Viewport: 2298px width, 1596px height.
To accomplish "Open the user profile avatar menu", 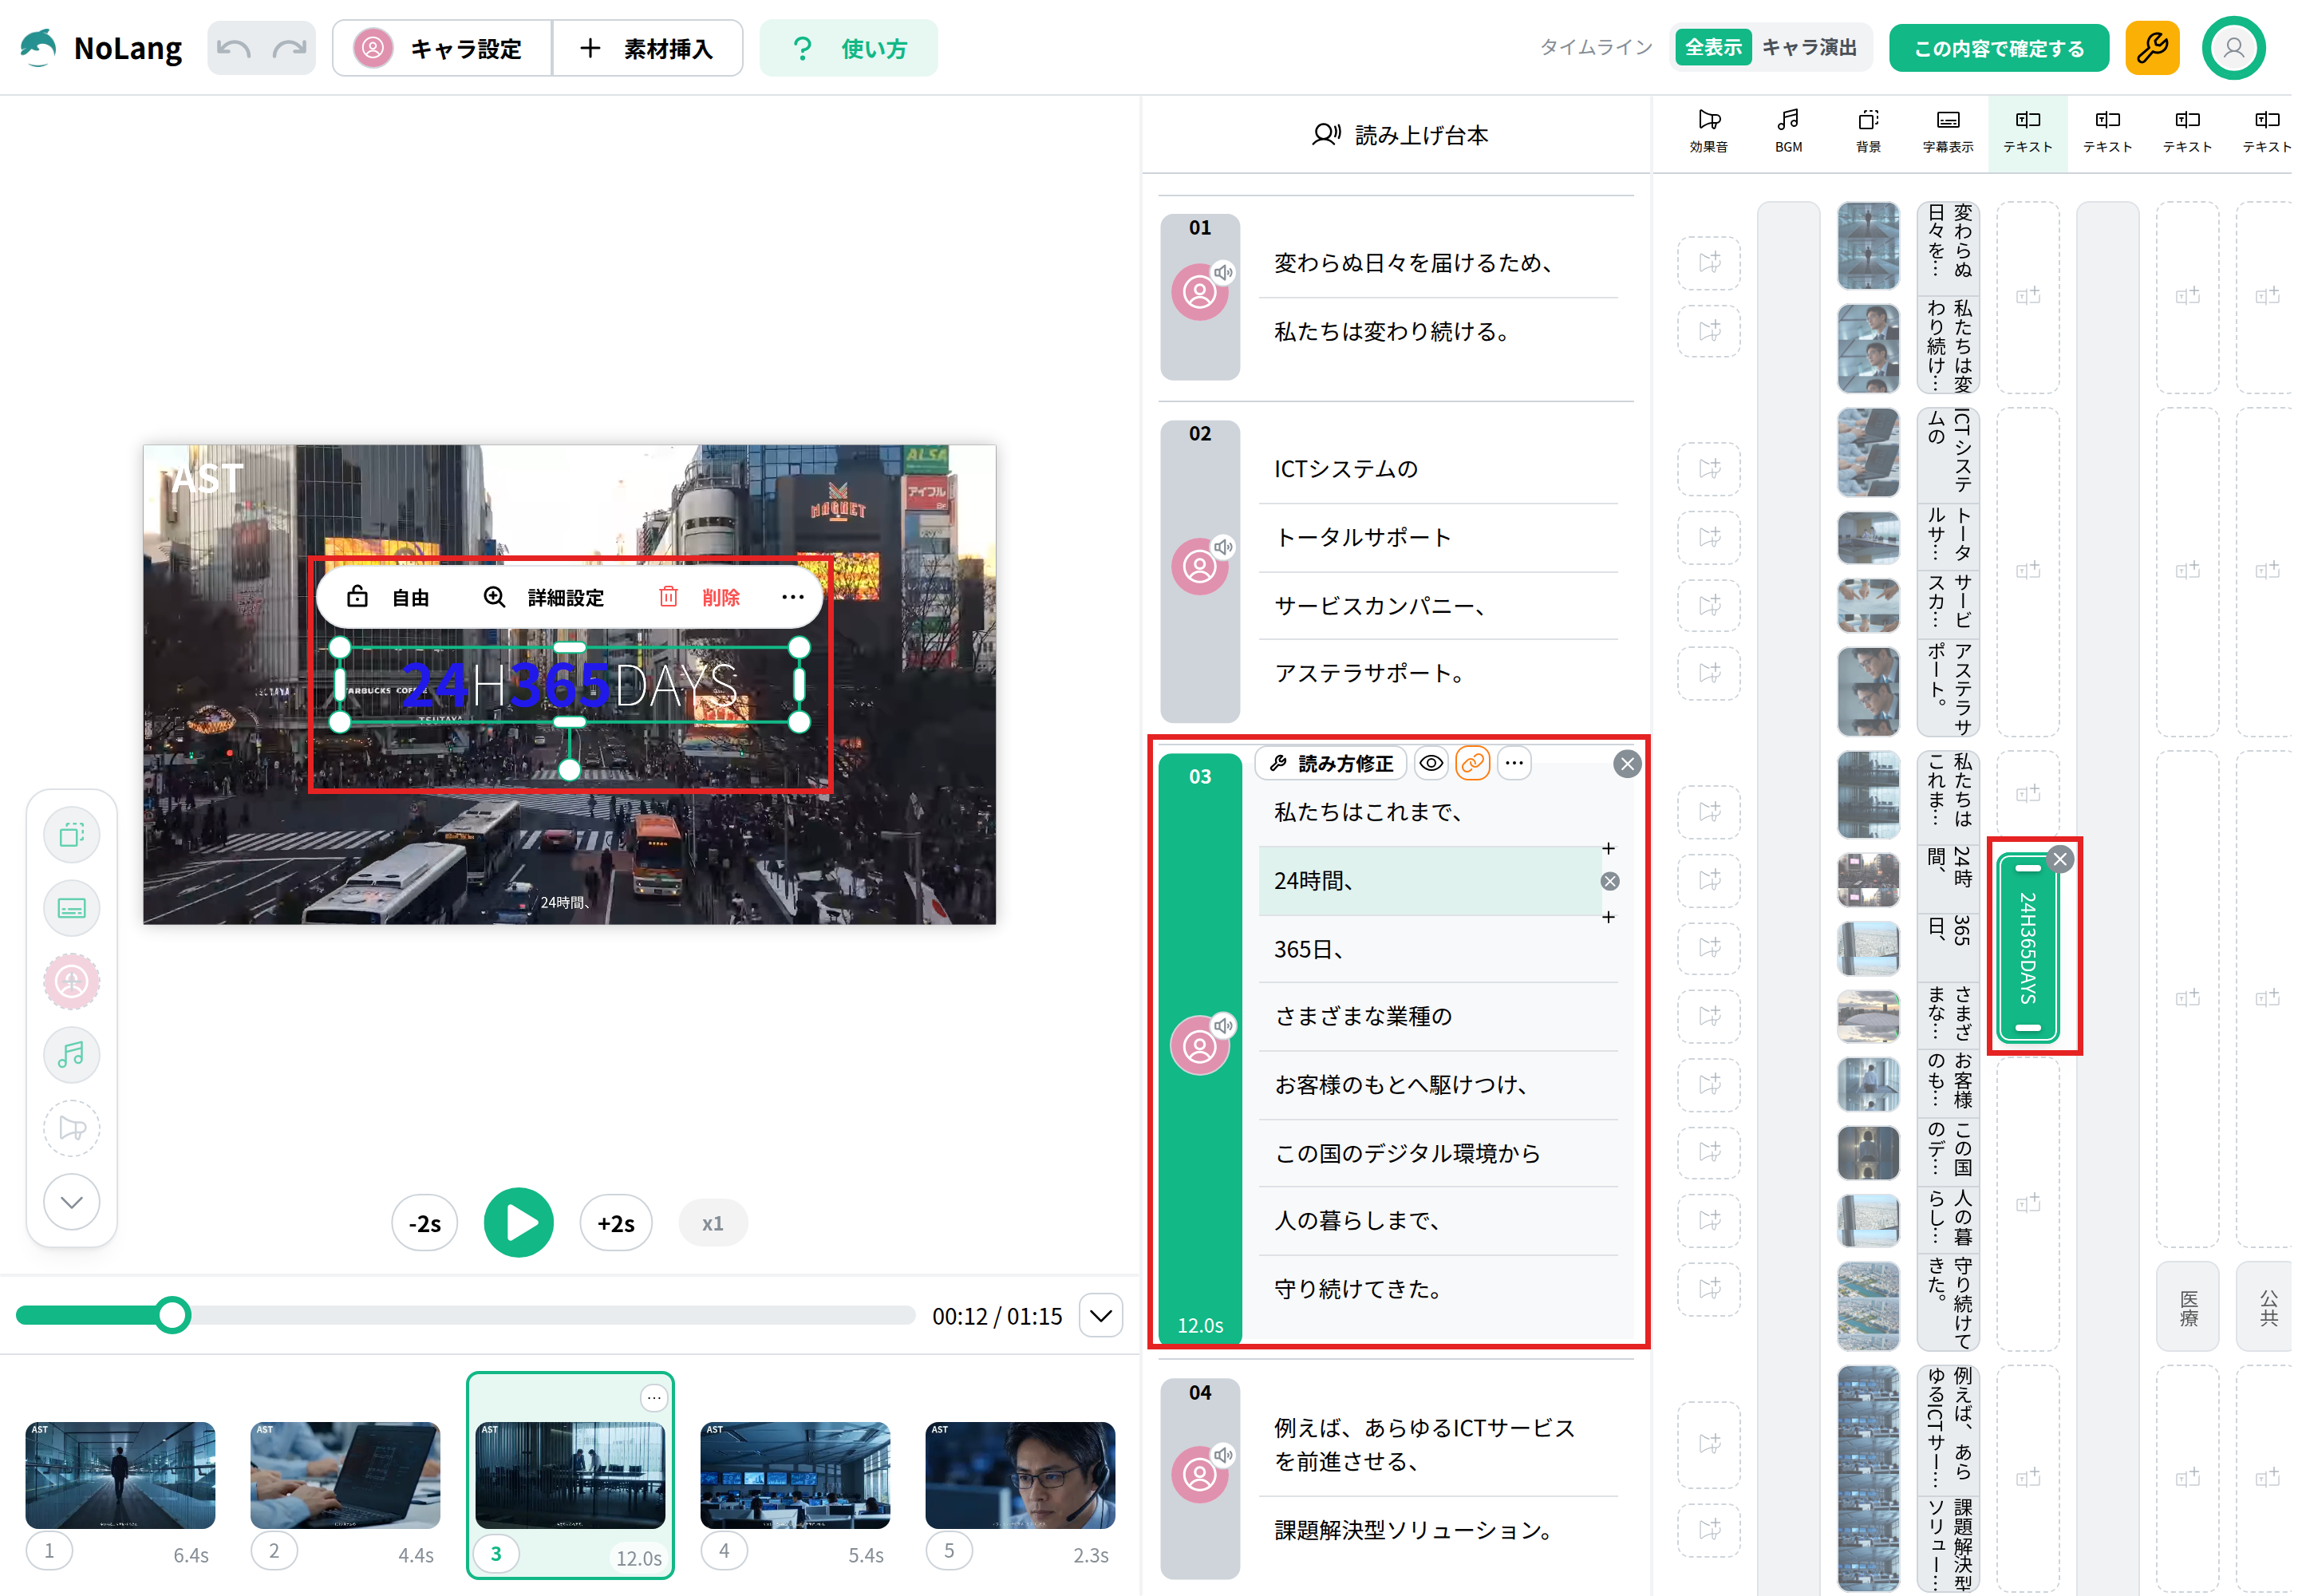I will (2233, 47).
